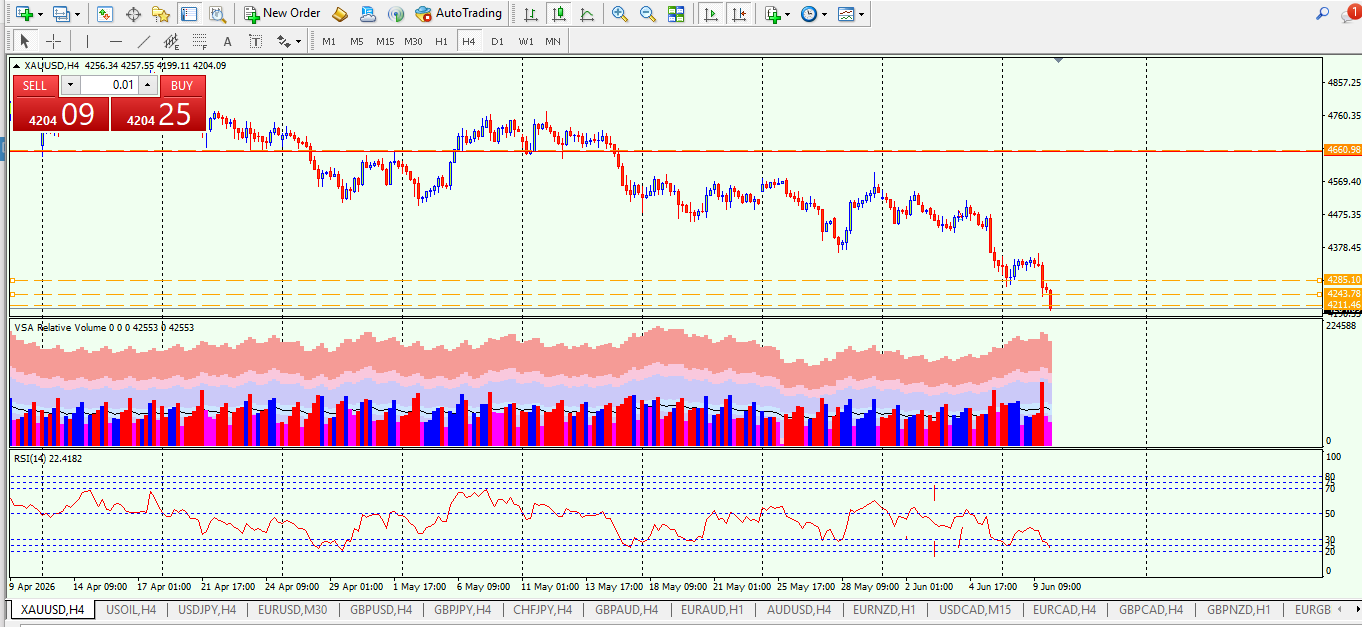The height and width of the screenshot is (627, 1362).
Task: Open the Strategy Tester icon
Action: point(216,14)
